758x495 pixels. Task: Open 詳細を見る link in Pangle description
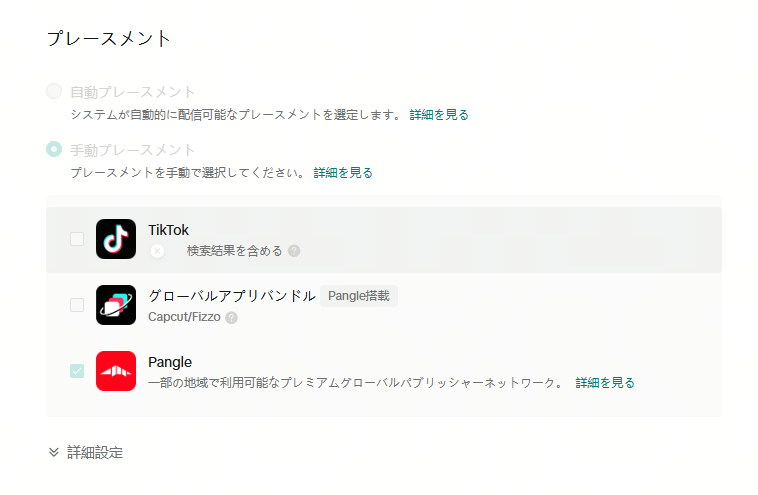pyautogui.click(x=605, y=383)
